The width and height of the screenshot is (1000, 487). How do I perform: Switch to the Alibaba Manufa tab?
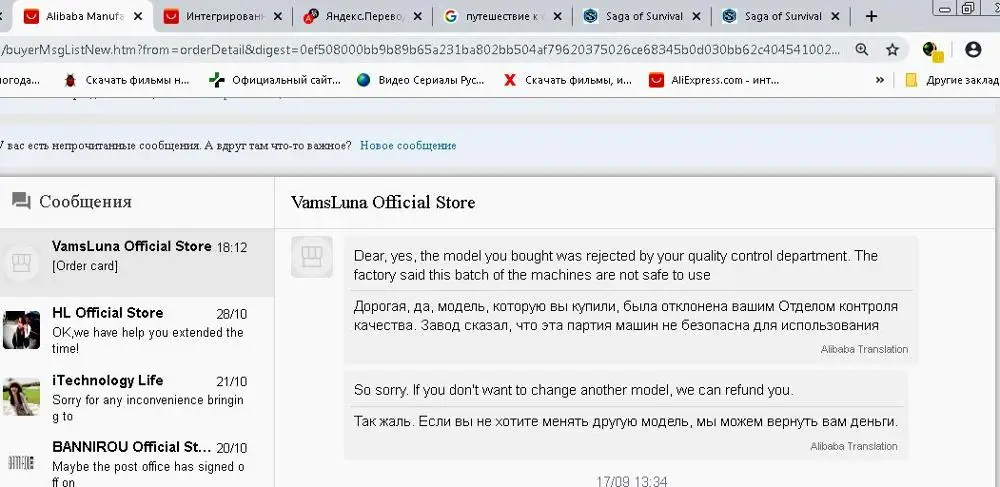pos(83,17)
